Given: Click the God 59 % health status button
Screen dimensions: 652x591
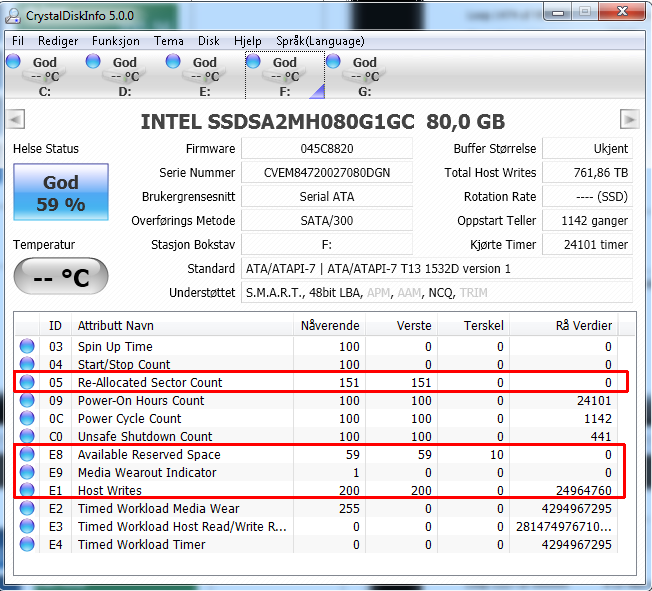Looking at the screenshot, I should coord(61,192).
